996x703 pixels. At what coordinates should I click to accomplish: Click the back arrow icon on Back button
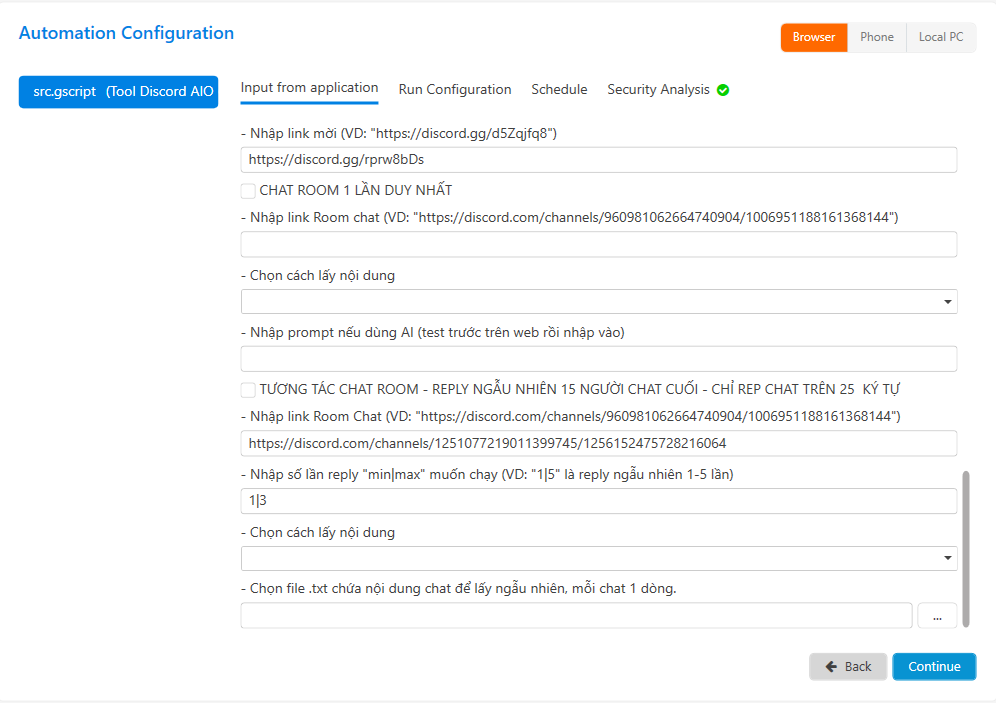831,667
